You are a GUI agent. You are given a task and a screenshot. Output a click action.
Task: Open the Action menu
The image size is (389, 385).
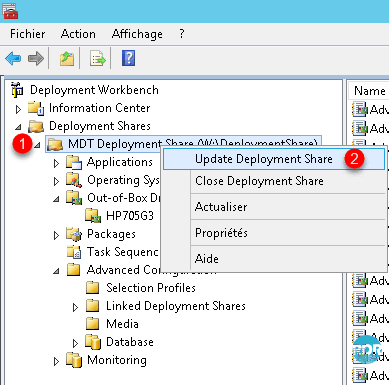tap(78, 34)
